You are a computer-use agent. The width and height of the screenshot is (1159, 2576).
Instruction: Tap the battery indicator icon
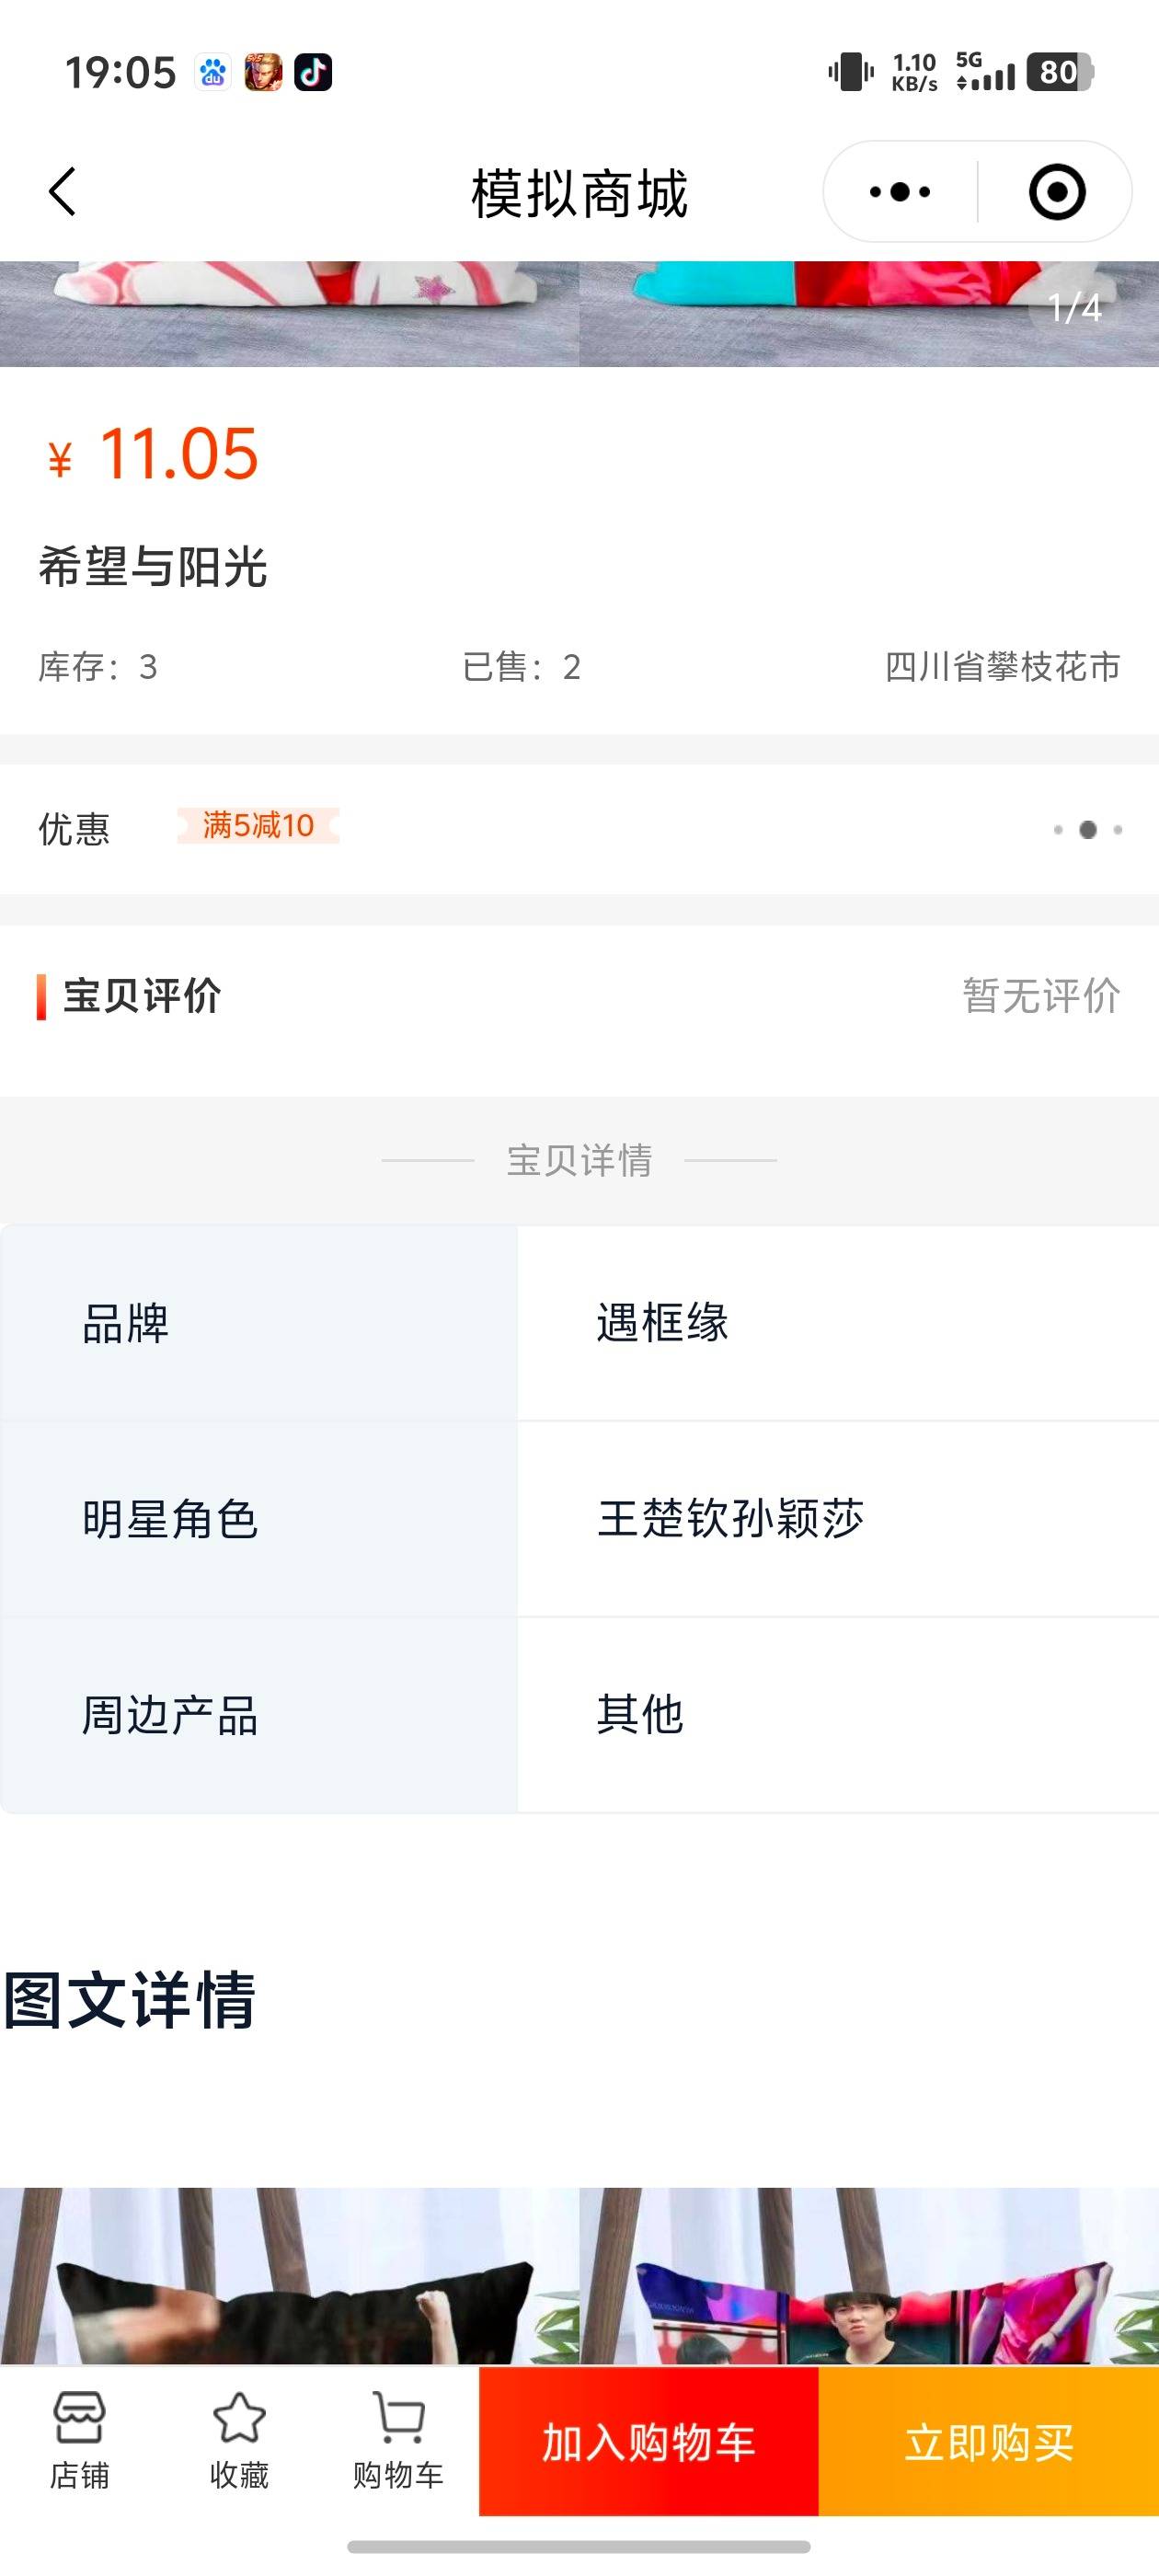1060,72
